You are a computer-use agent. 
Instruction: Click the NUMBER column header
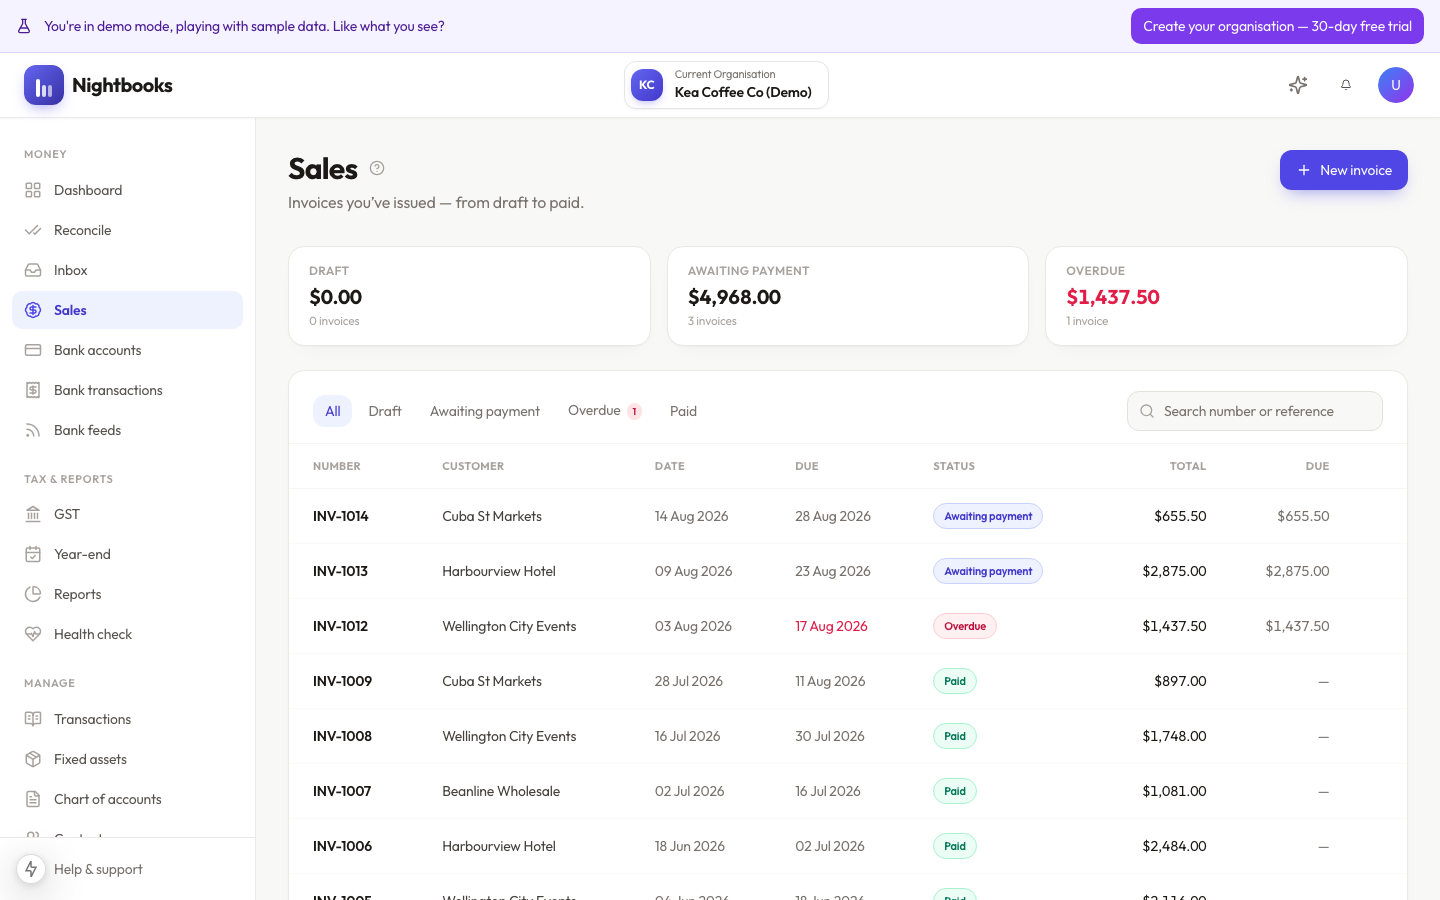pyautogui.click(x=337, y=466)
